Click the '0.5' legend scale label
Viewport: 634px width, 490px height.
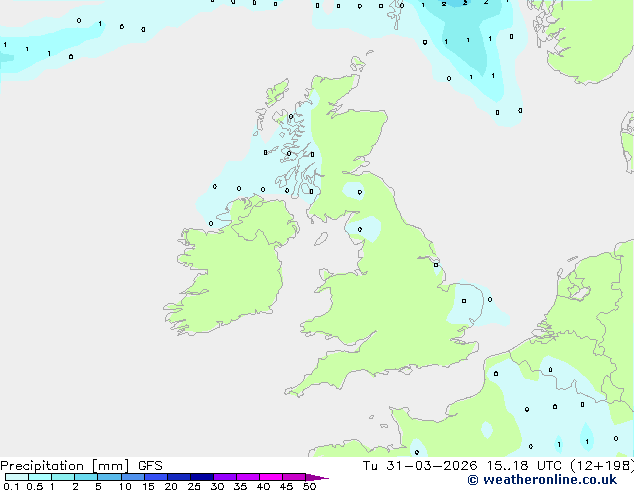35,486
